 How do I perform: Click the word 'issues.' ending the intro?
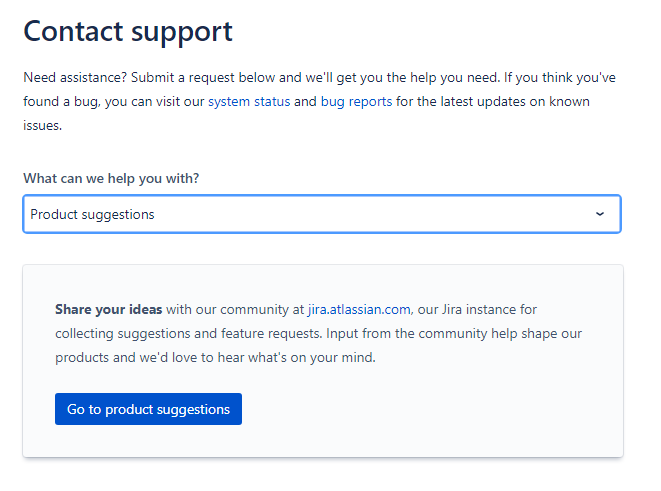tap(43, 126)
